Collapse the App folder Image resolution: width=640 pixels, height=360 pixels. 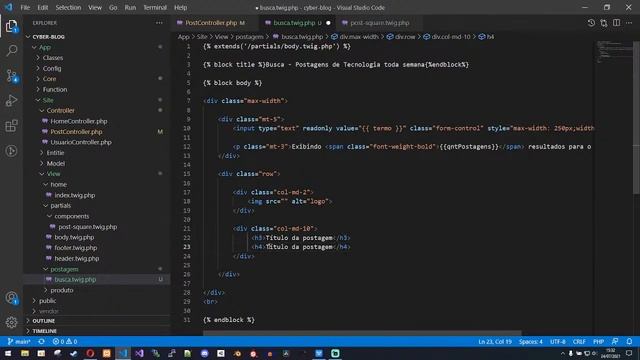[x=44, y=47]
